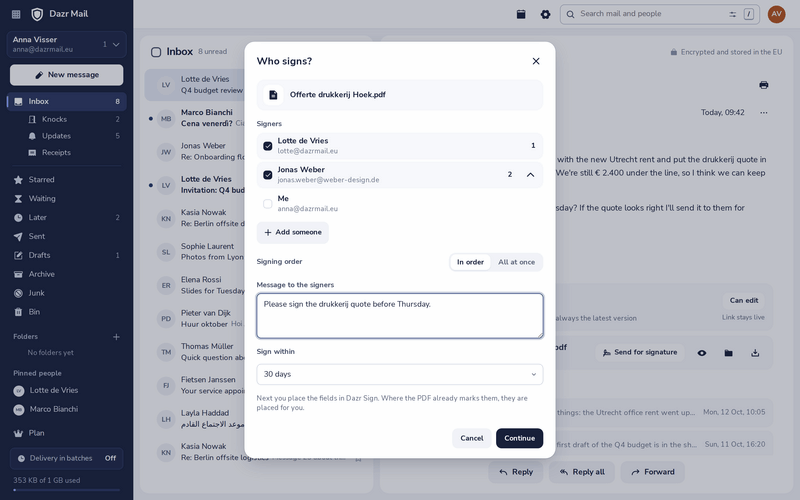The image size is (800, 500).
Task: Forward the message
Action: coord(653,472)
